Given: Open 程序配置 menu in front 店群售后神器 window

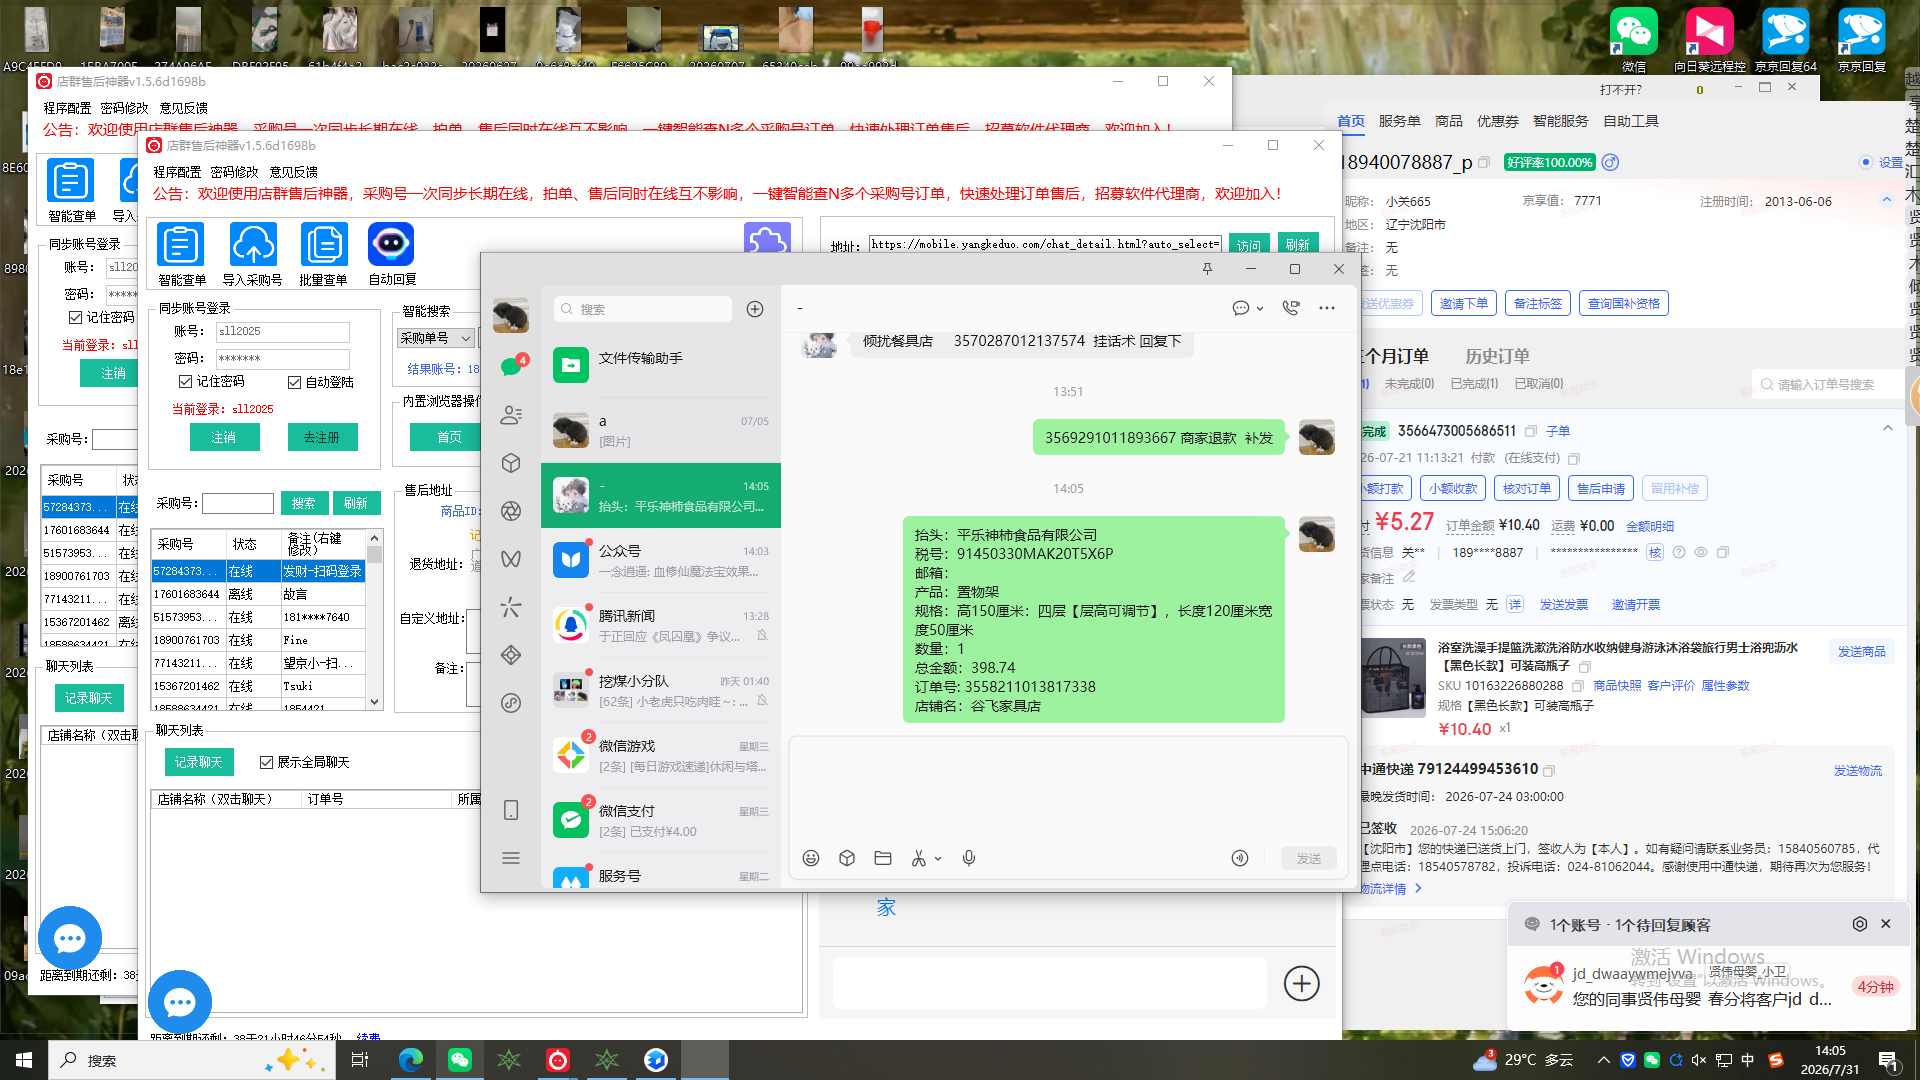Looking at the screenshot, I should click(x=177, y=172).
